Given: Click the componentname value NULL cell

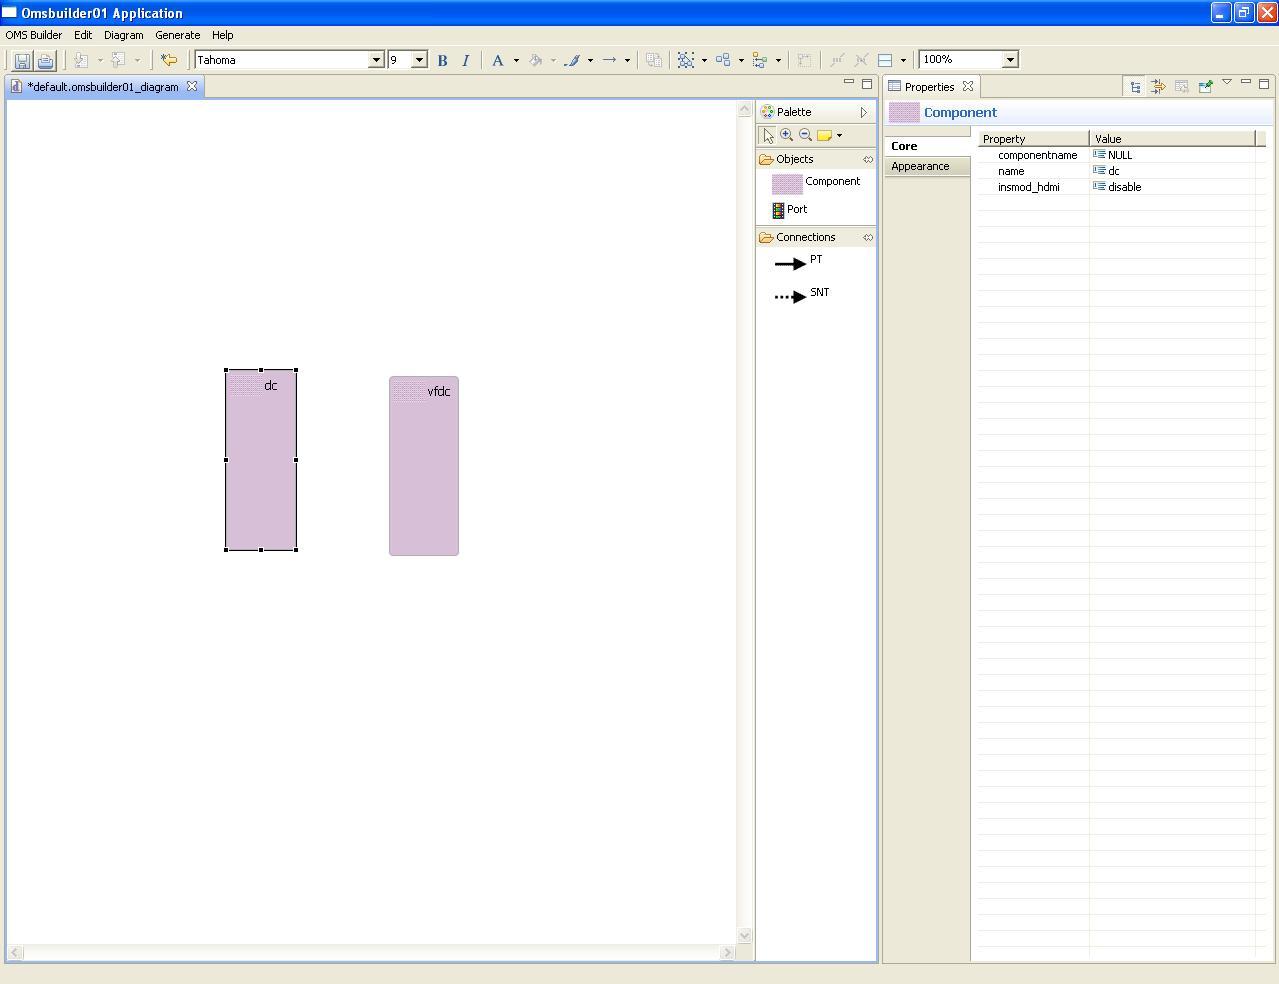Looking at the screenshot, I should (1172, 155).
